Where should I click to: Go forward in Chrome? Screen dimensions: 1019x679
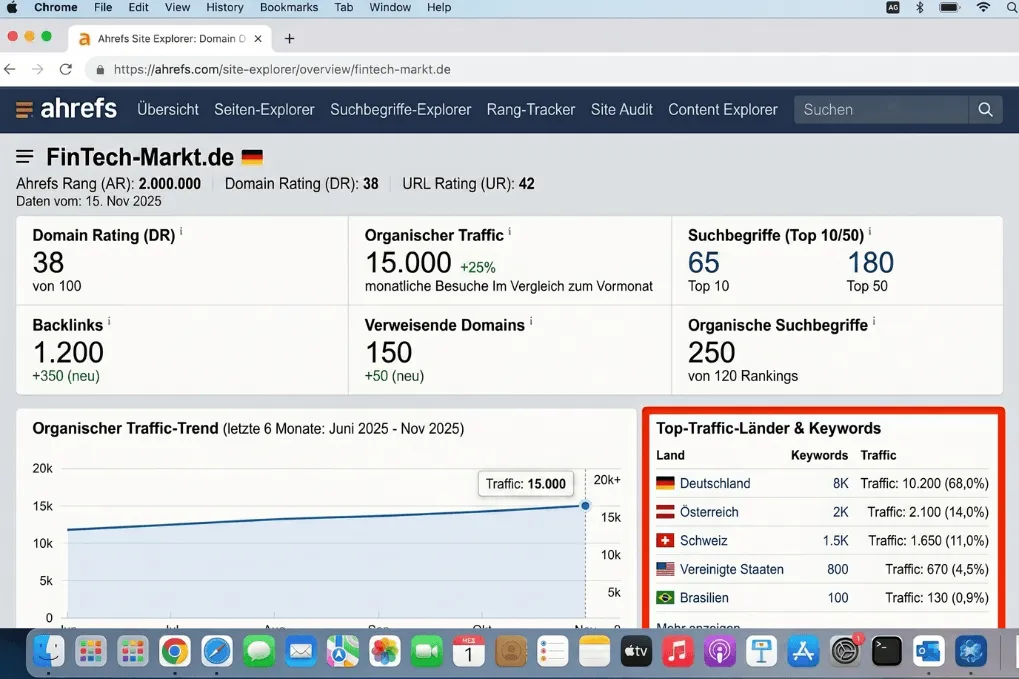click(38, 70)
